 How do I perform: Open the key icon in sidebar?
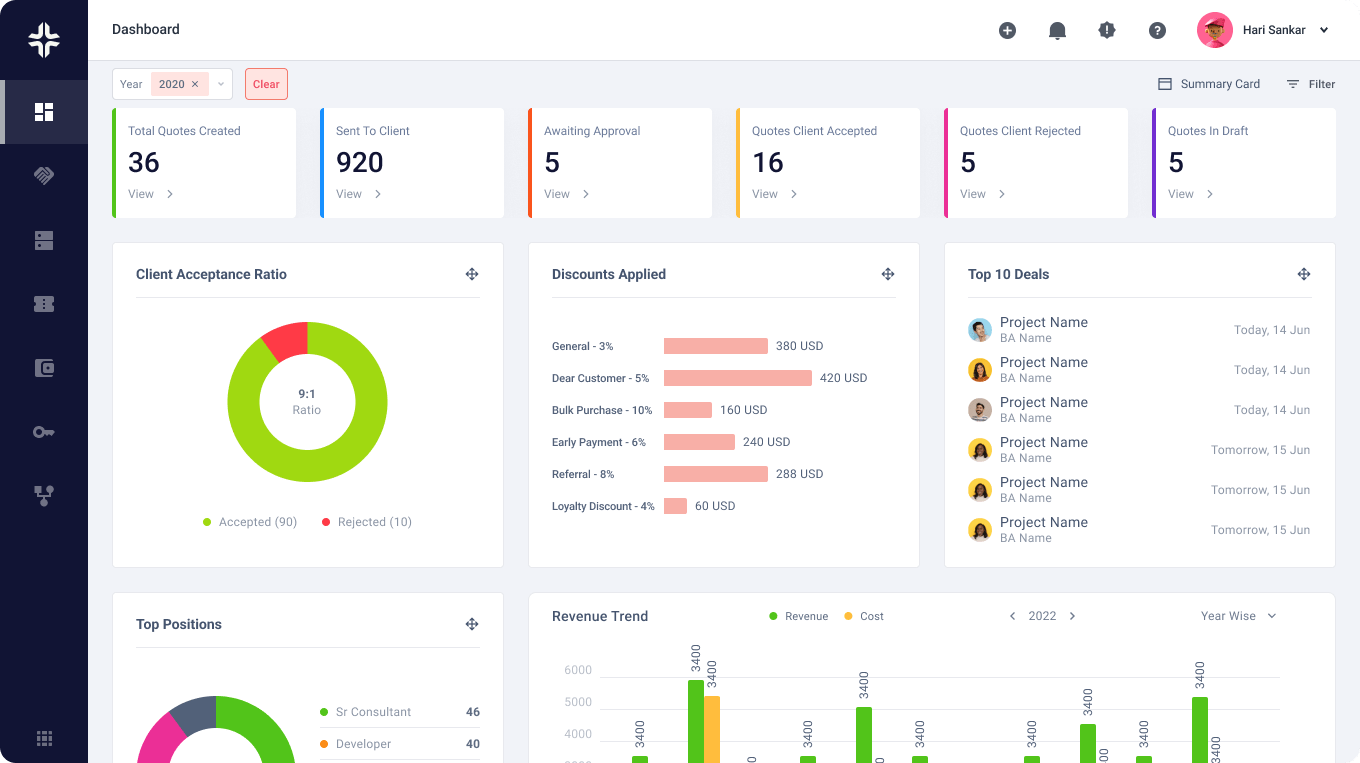pos(44,432)
